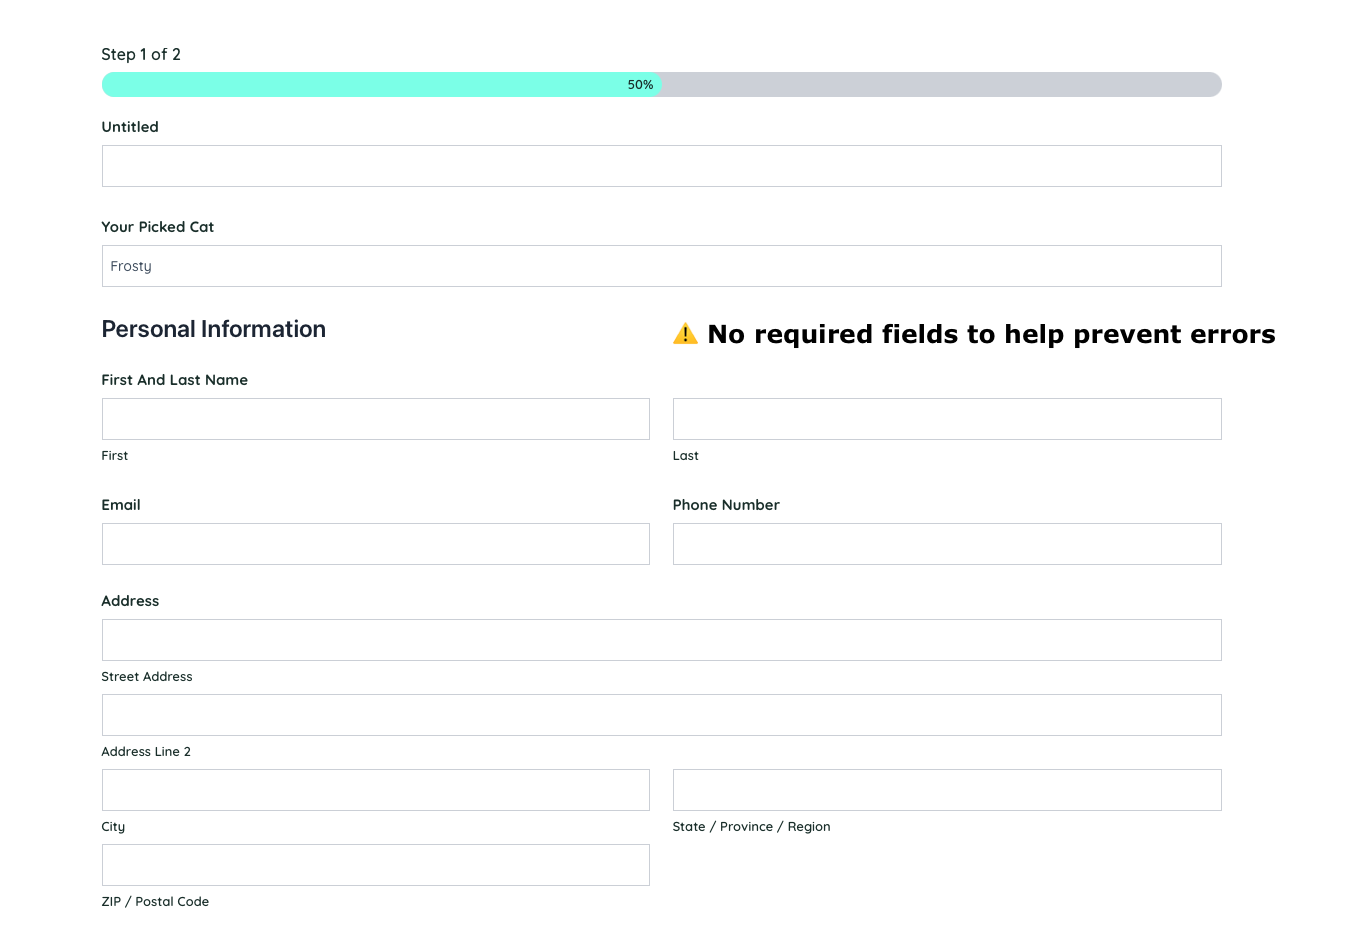Click the Last name input box
The height and width of the screenshot is (938, 1367).
point(947,418)
